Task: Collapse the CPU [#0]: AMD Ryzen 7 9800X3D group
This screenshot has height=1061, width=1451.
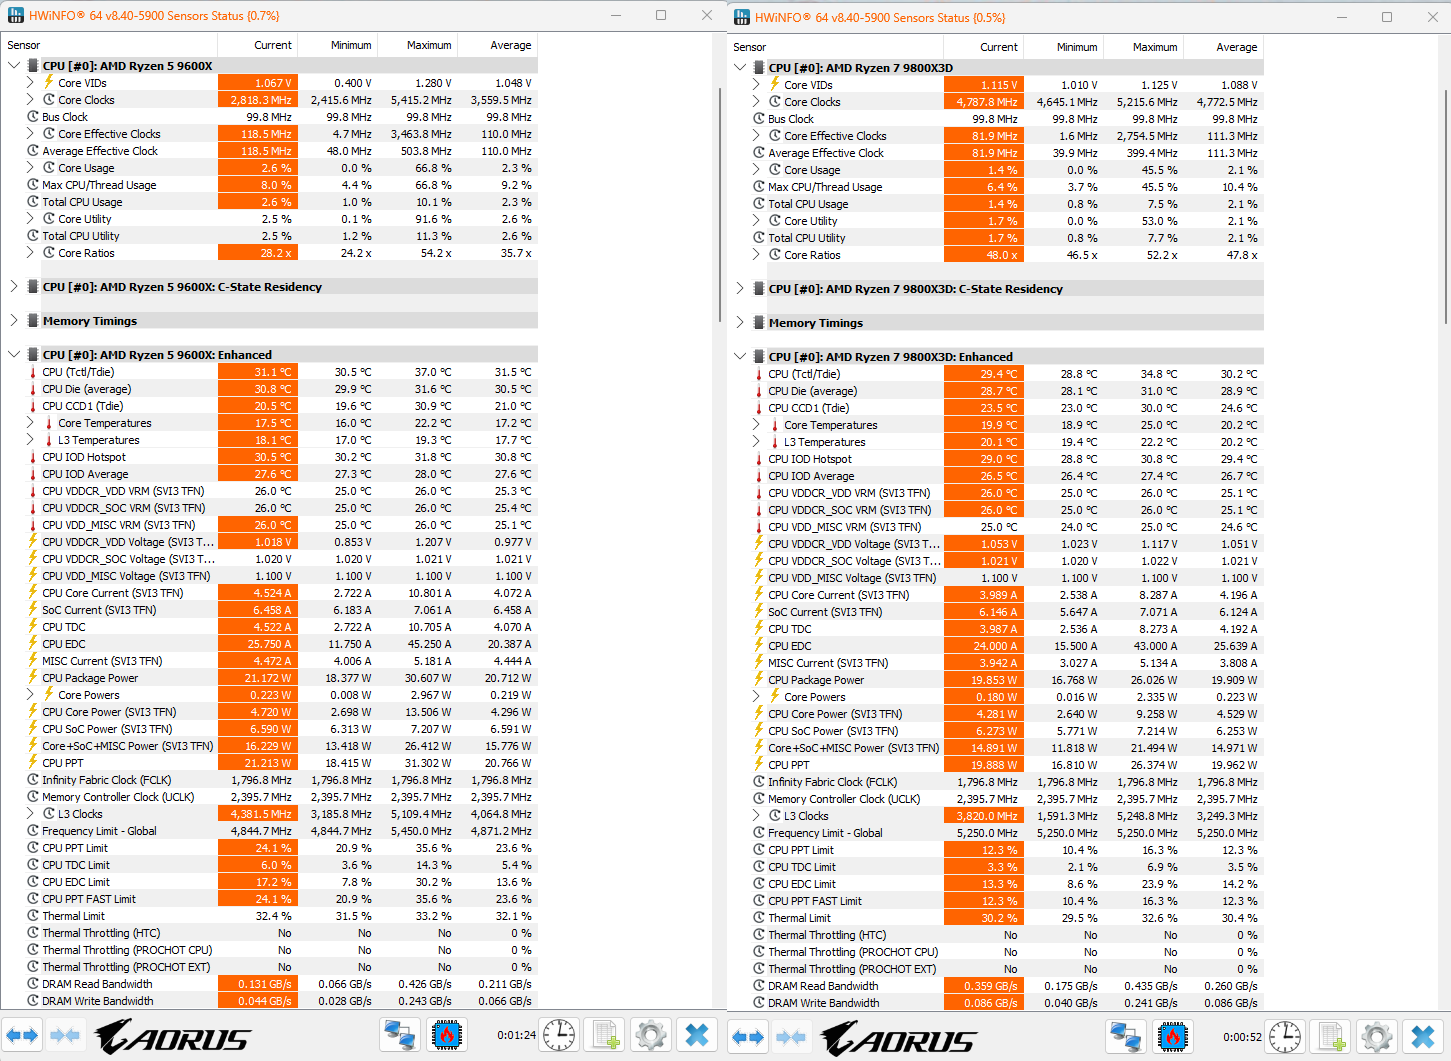Action: [740, 68]
